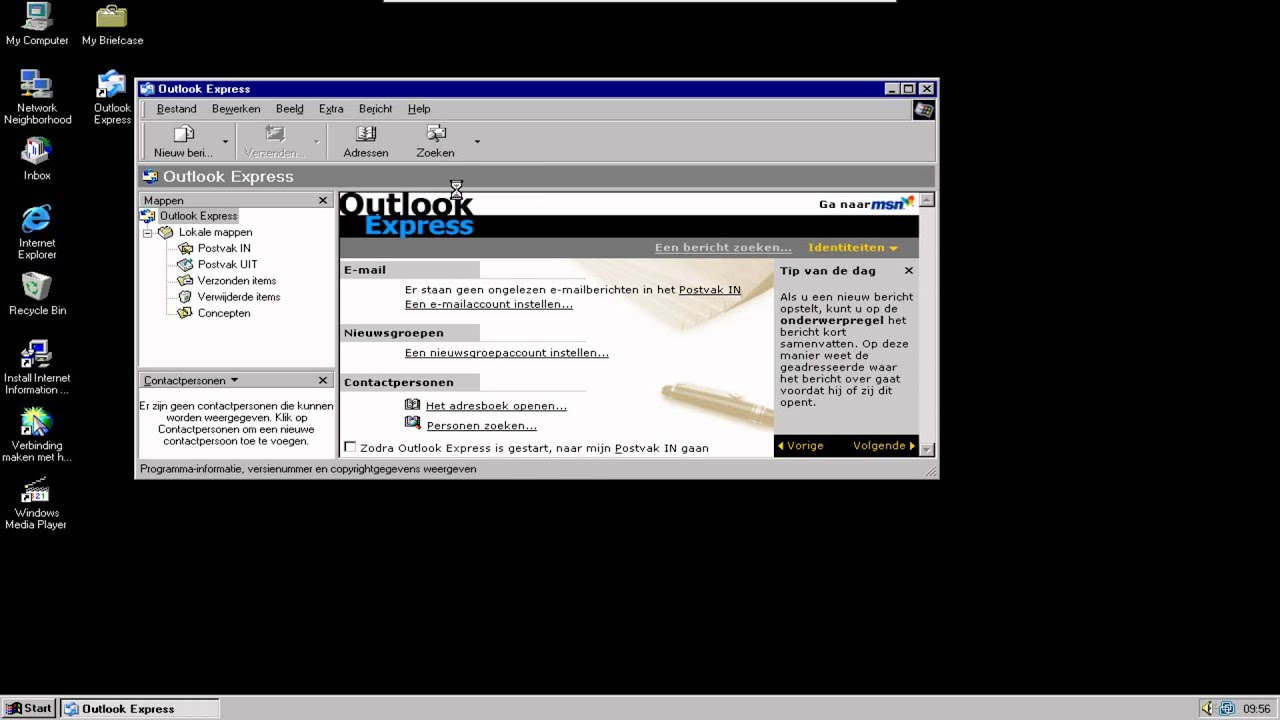This screenshot has height=720, width=1280.
Task: Select the Recycle Bin desktop icon
Action: coord(37,287)
